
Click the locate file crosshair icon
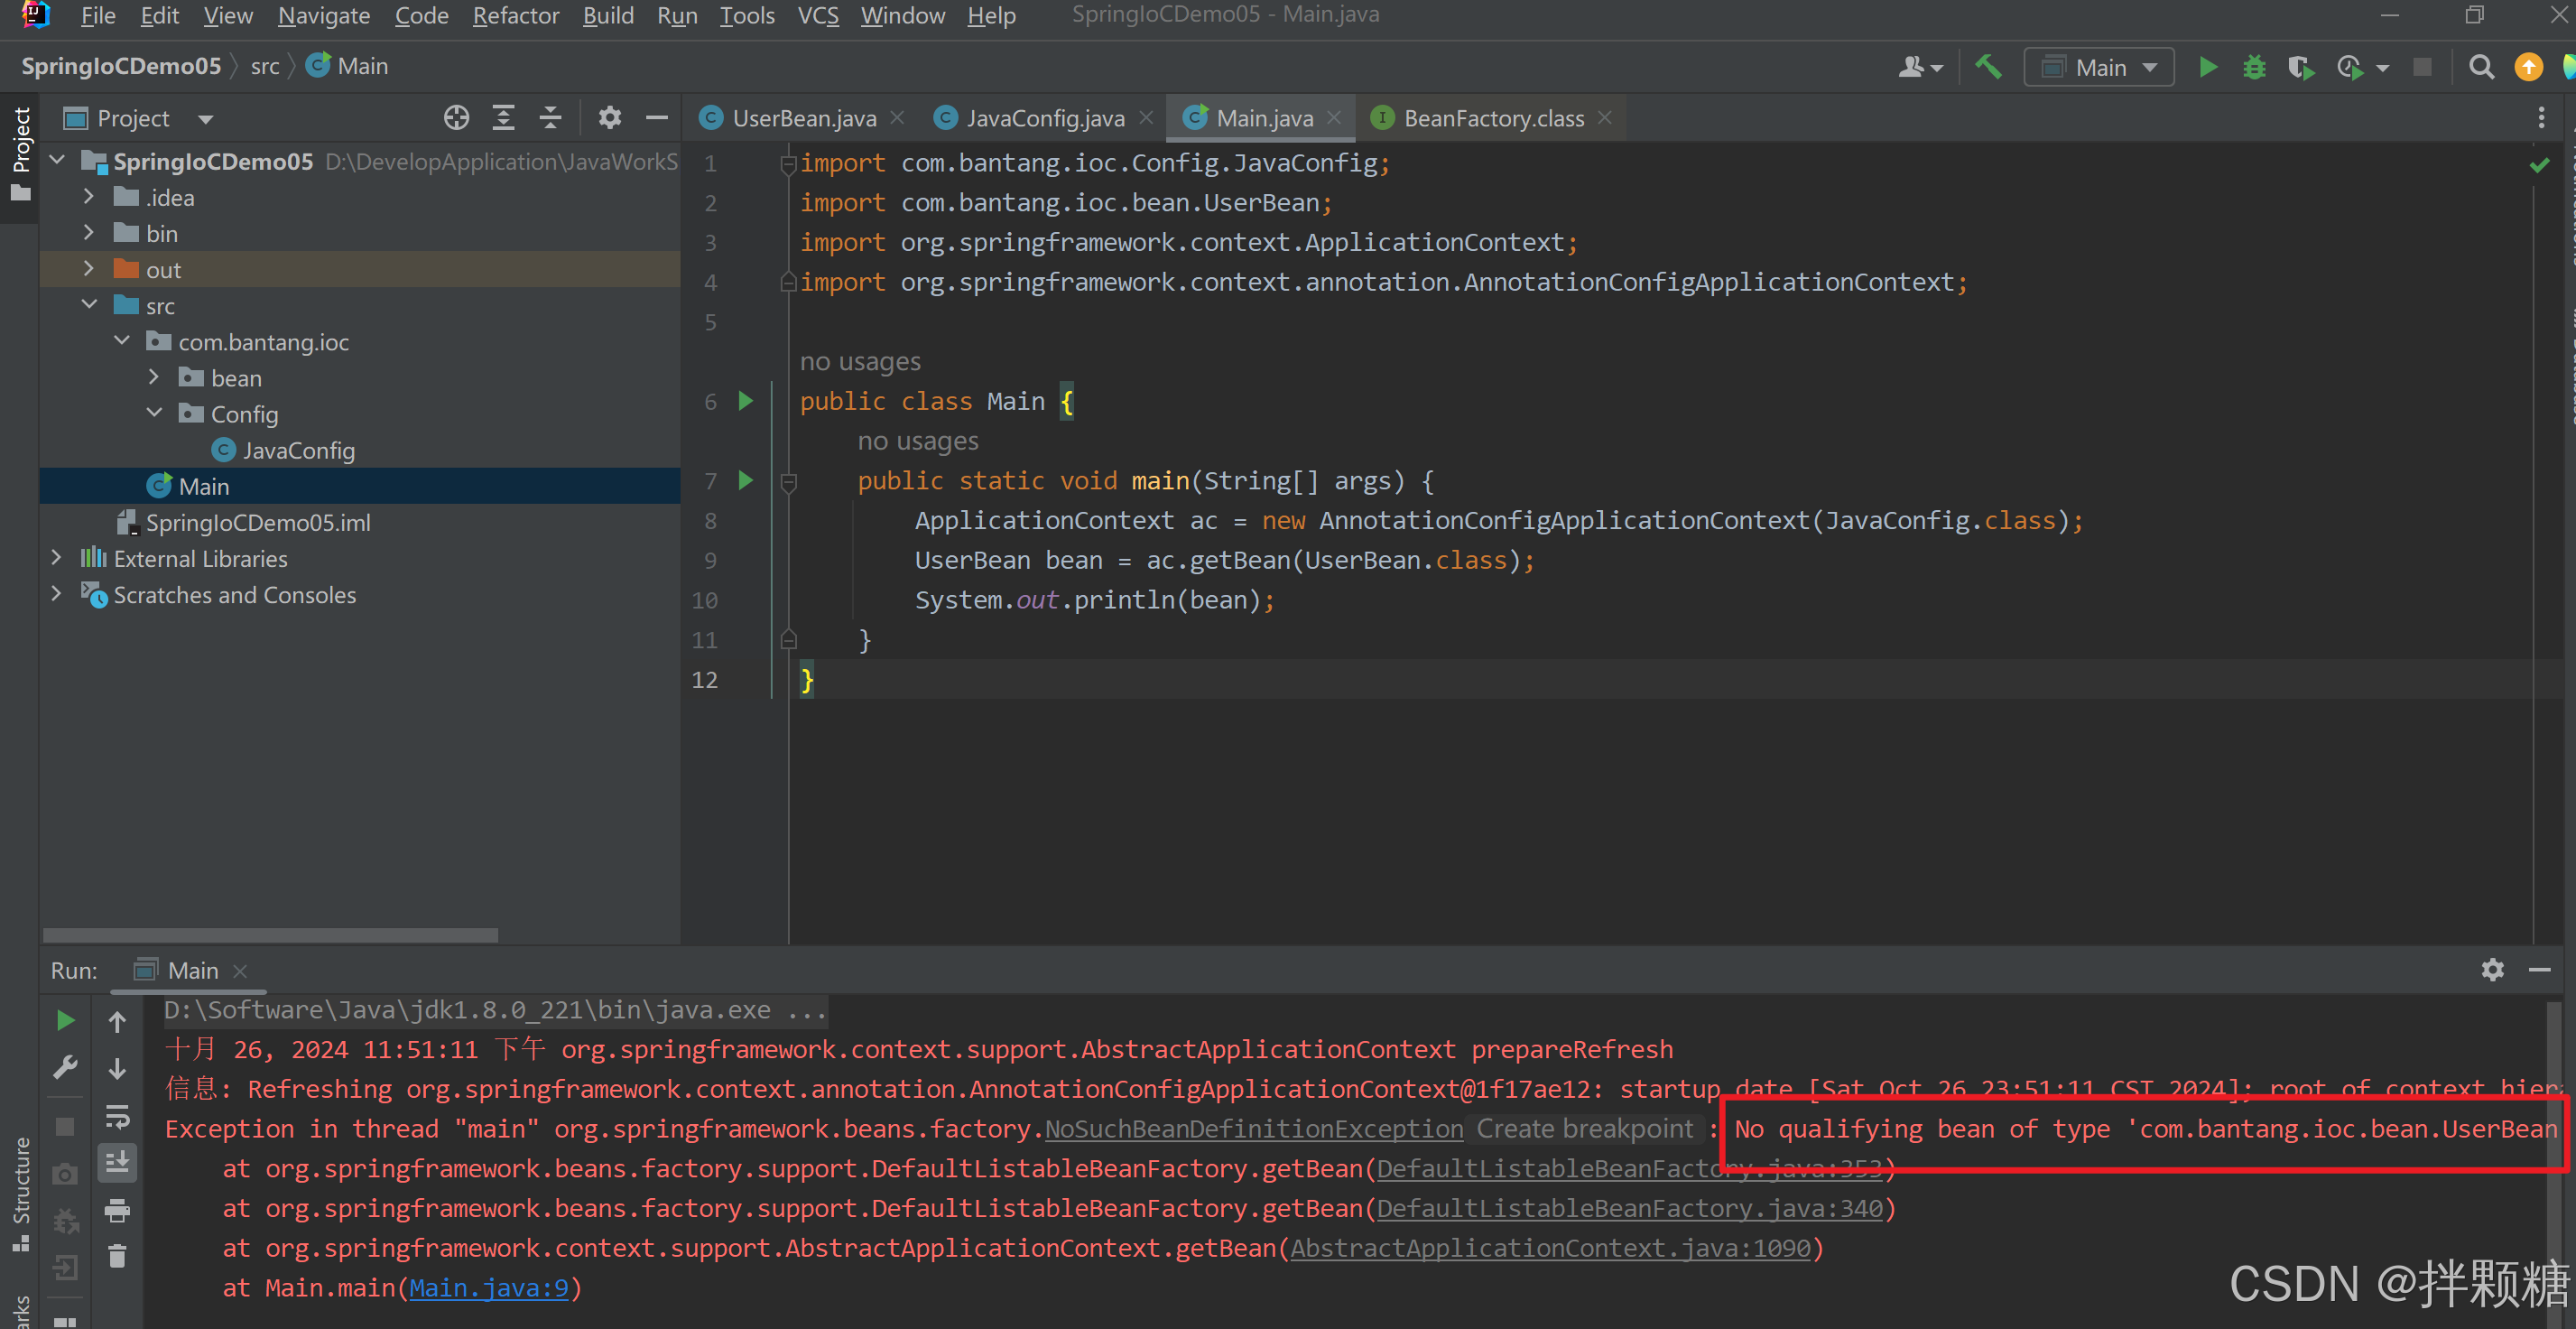point(456,118)
